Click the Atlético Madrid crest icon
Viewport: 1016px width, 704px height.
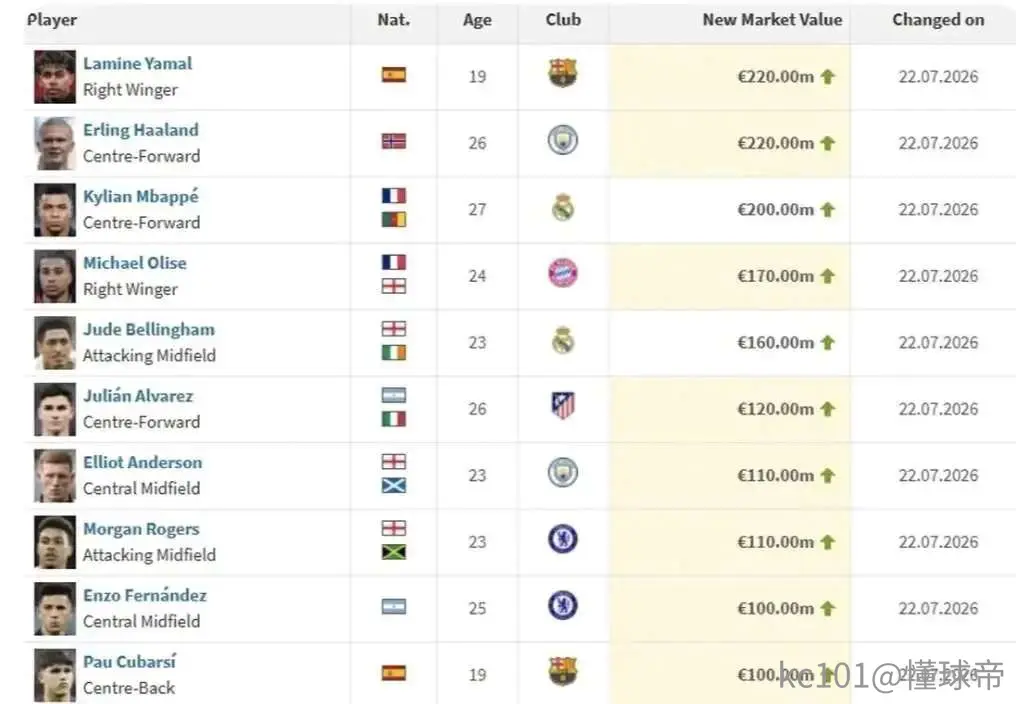[562, 406]
